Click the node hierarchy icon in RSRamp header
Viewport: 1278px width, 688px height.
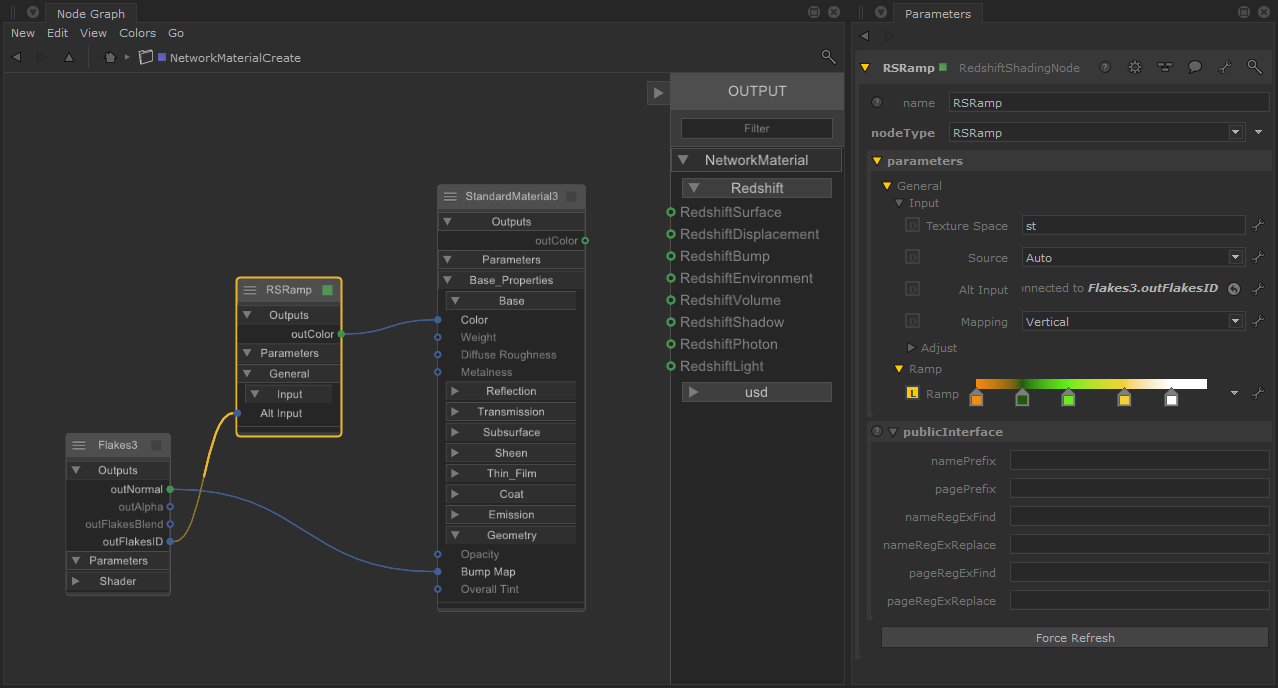[1164, 68]
